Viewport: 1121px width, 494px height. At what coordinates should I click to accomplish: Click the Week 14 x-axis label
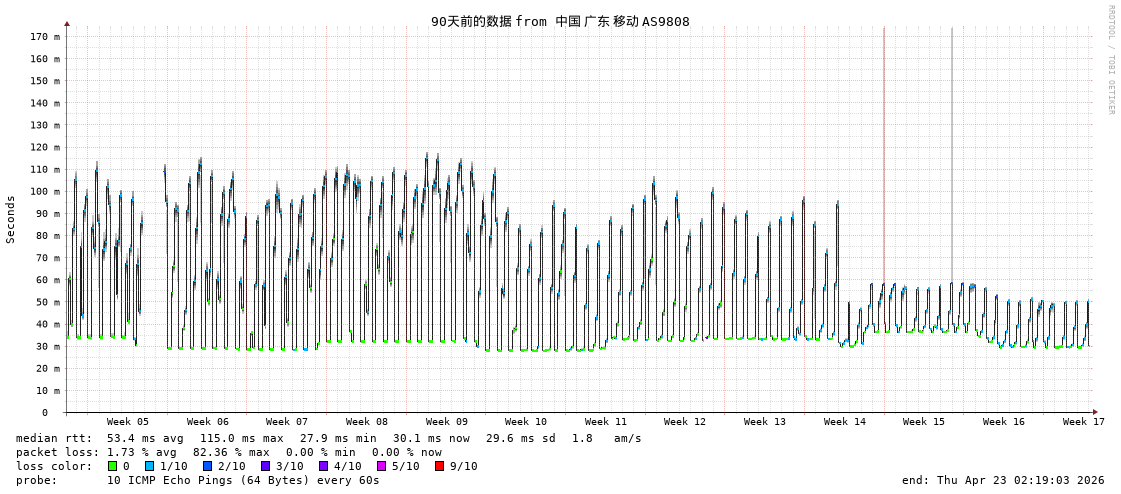point(844,422)
